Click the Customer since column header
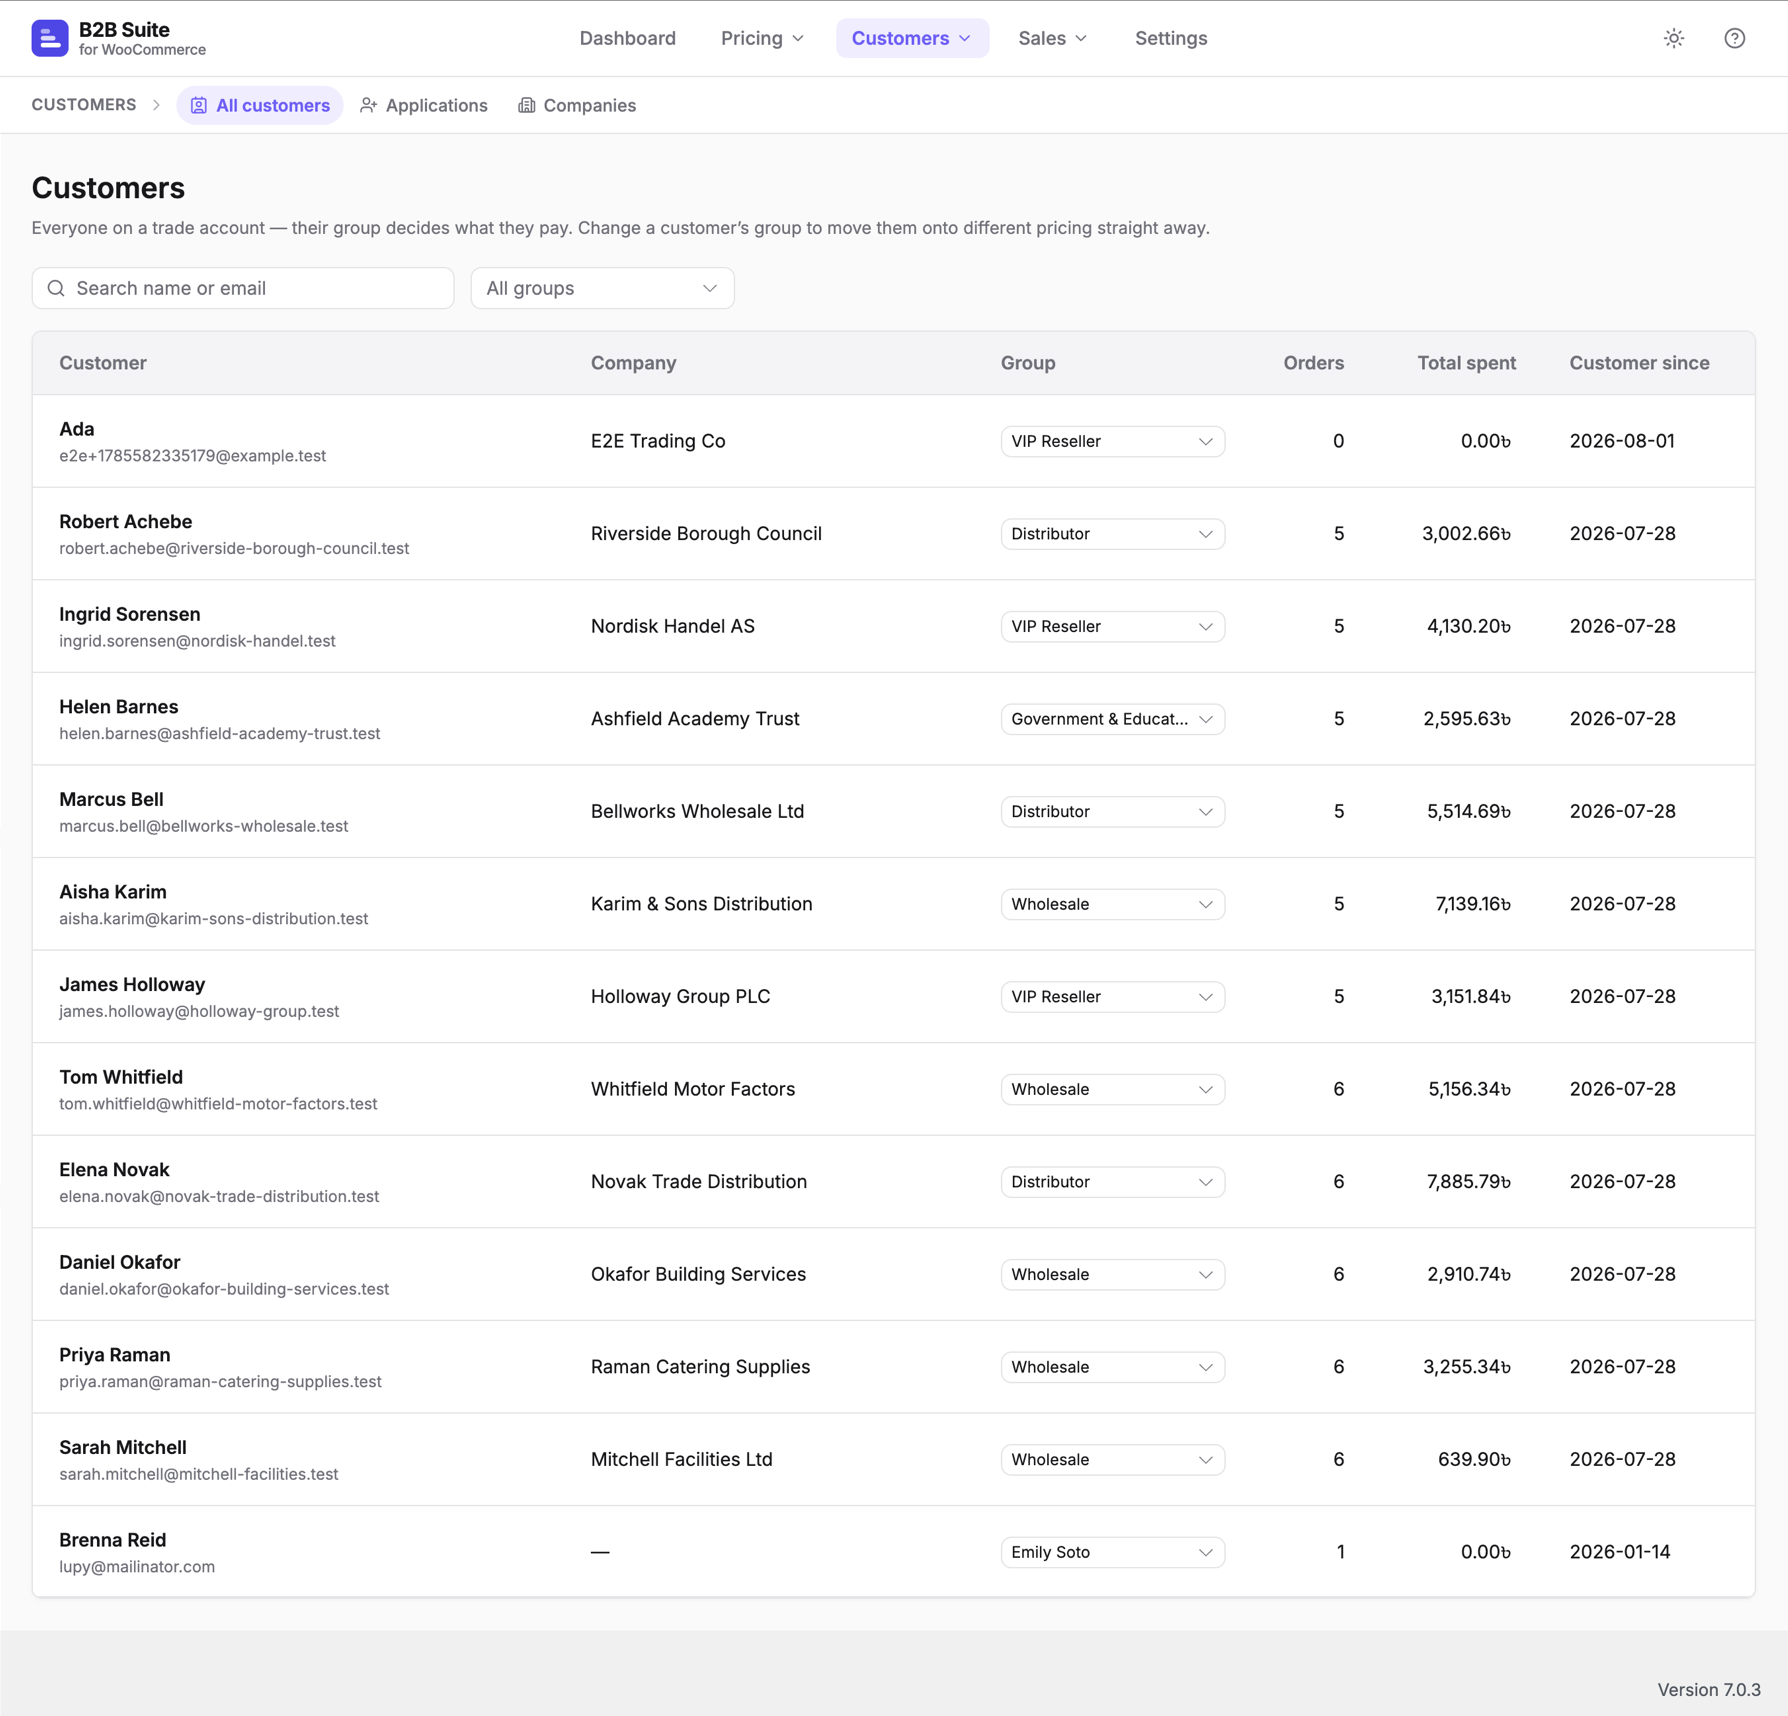Screen dimensions: 1788x1716 pyautogui.click(x=1639, y=363)
